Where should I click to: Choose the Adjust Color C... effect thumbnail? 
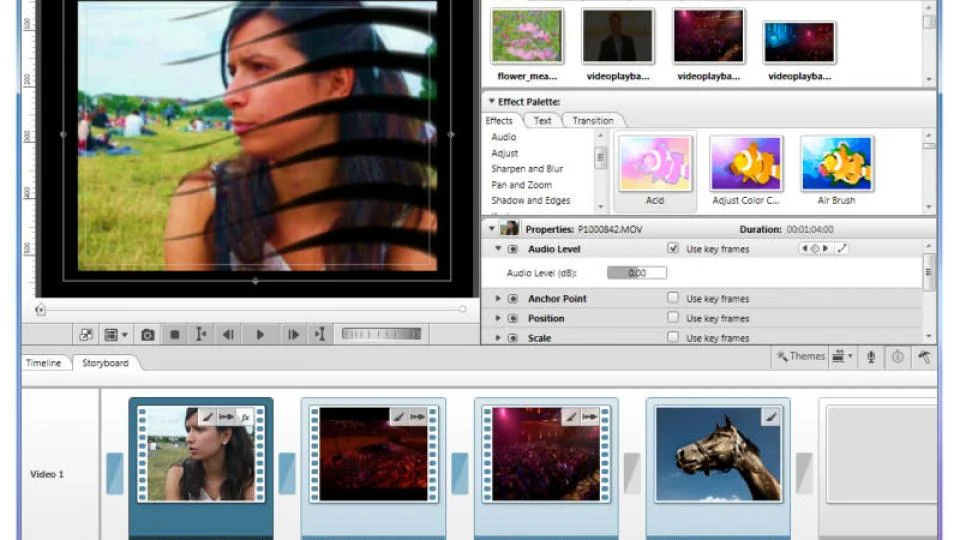coord(746,164)
